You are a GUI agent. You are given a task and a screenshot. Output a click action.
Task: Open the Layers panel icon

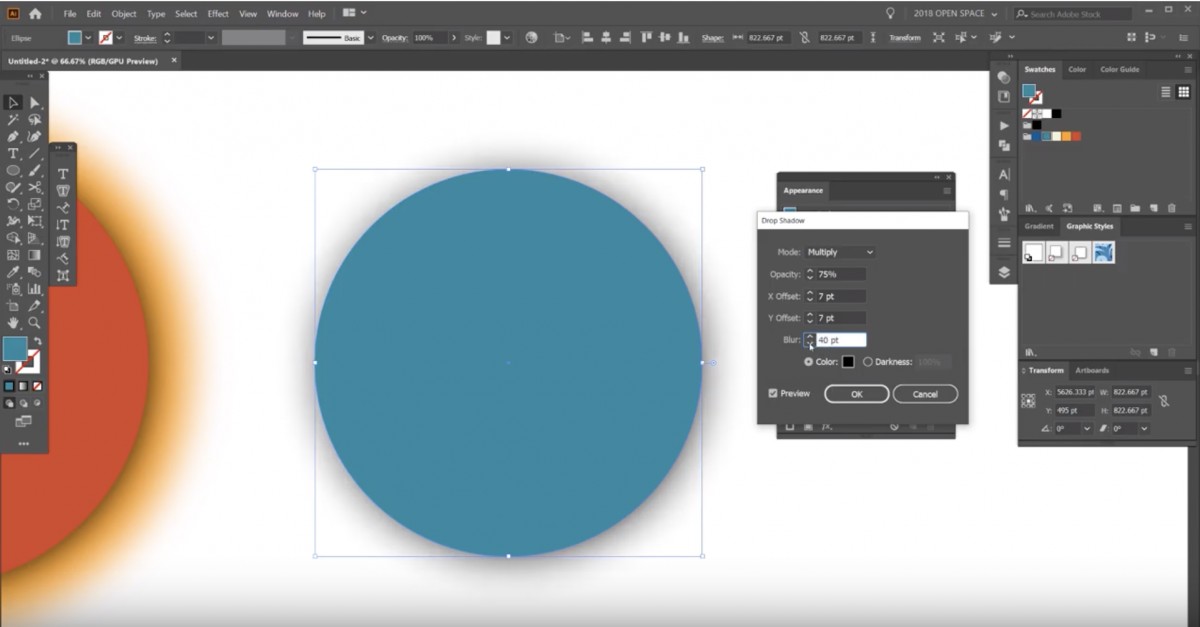(x=1004, y=272)
